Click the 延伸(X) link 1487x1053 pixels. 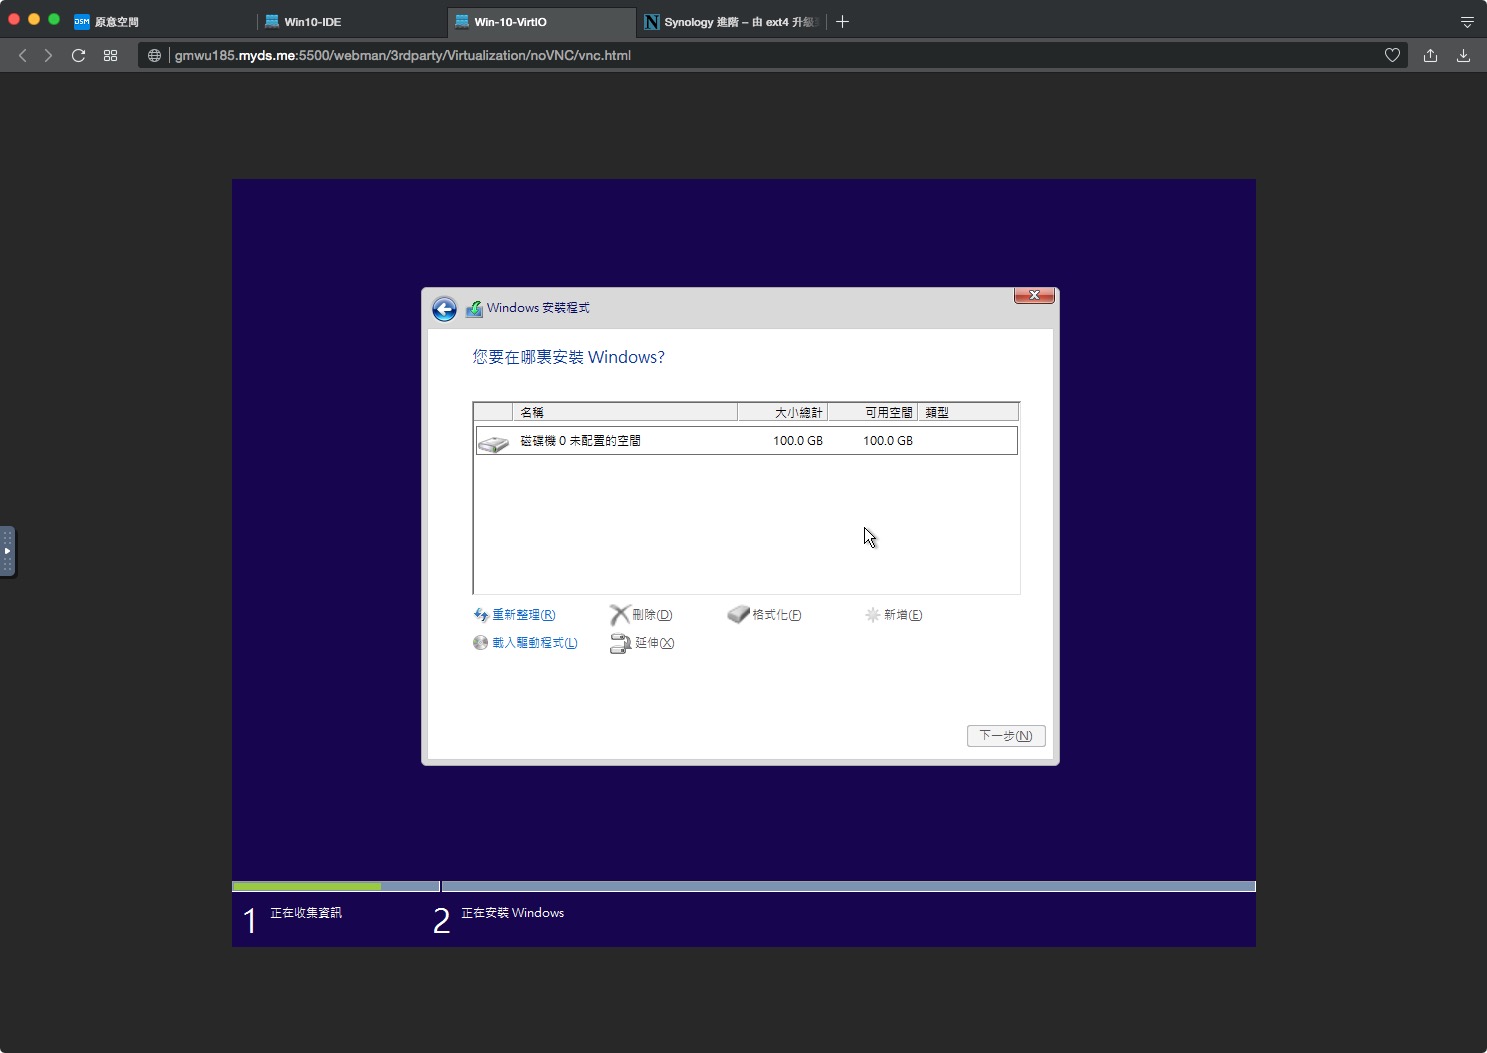tap(654, 643)
